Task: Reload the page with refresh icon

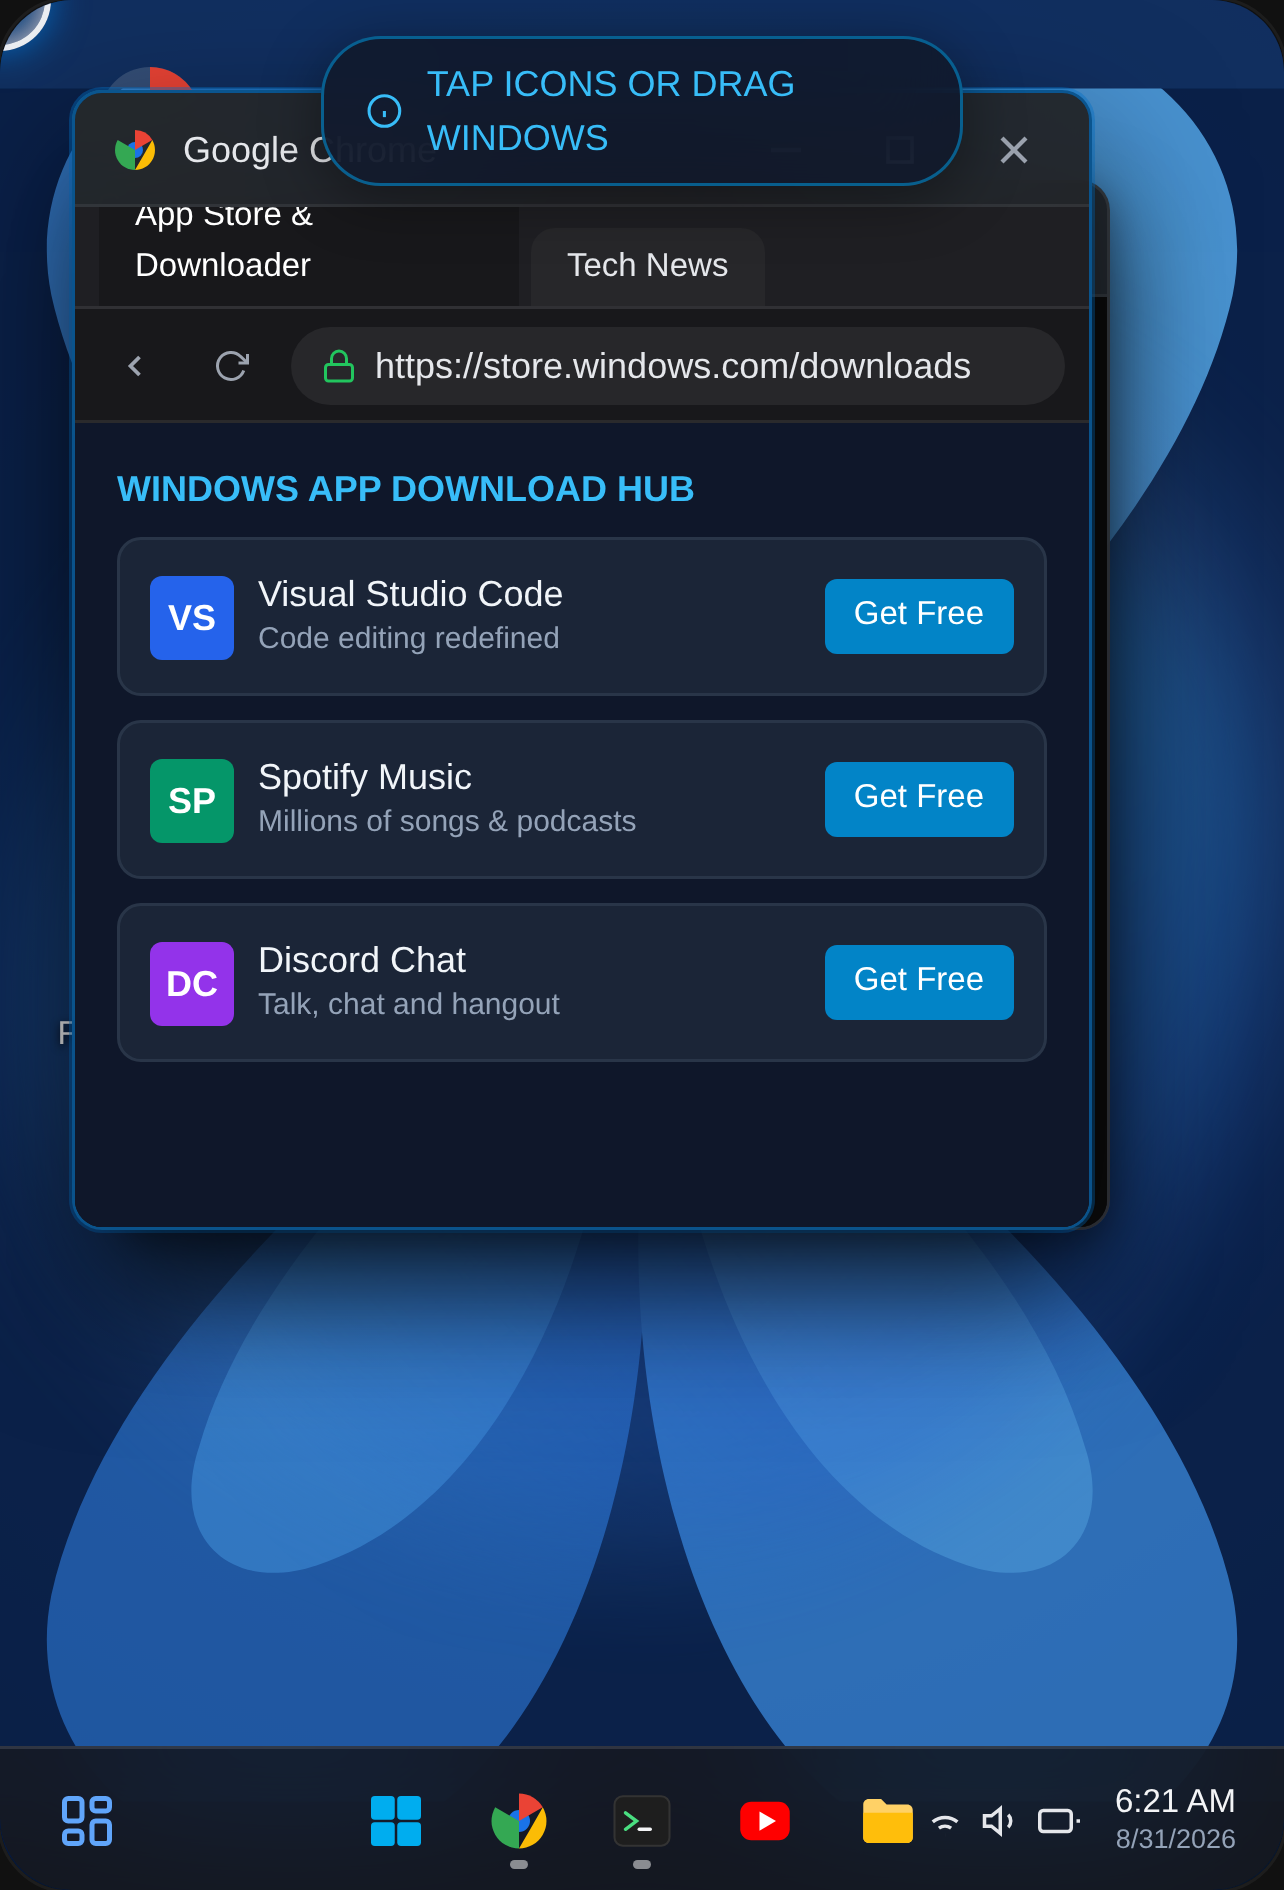Action: pos(232,366)
